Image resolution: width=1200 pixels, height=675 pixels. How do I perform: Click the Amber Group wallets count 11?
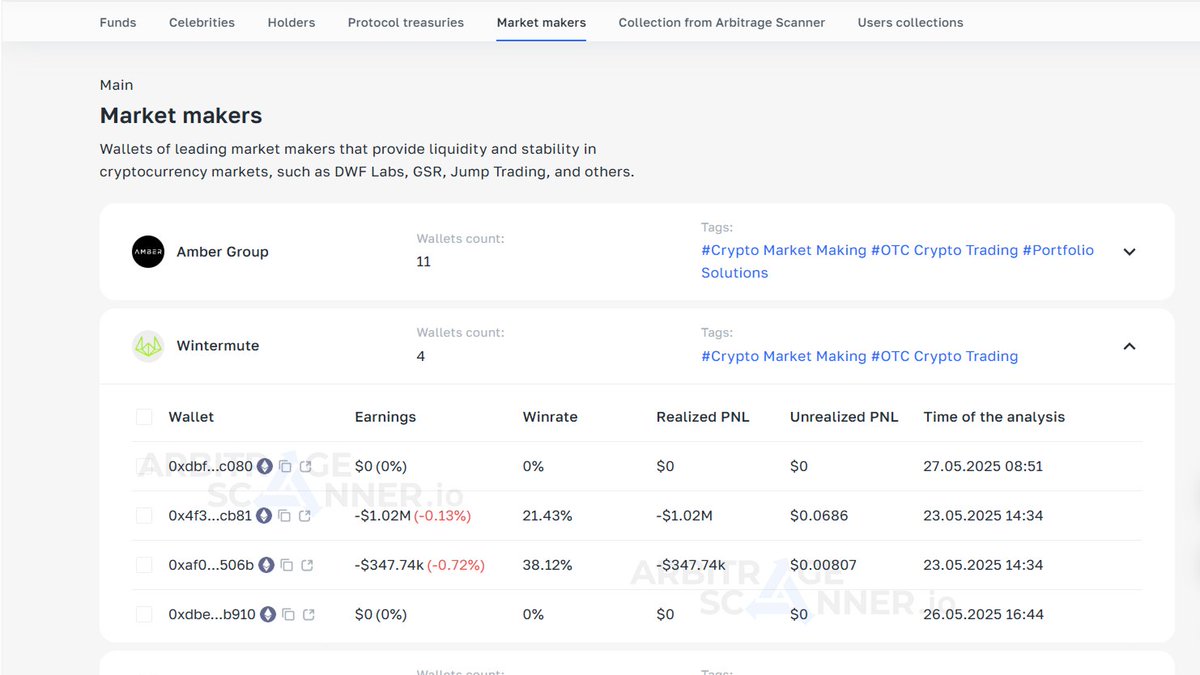point(424,262)
